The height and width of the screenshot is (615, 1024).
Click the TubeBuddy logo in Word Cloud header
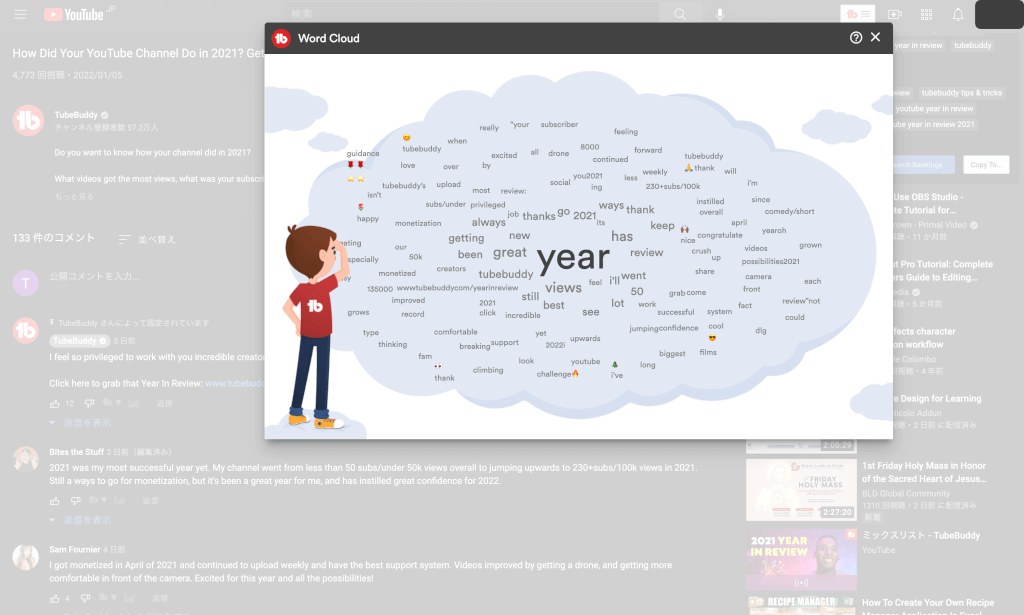(x=281, y=39)
